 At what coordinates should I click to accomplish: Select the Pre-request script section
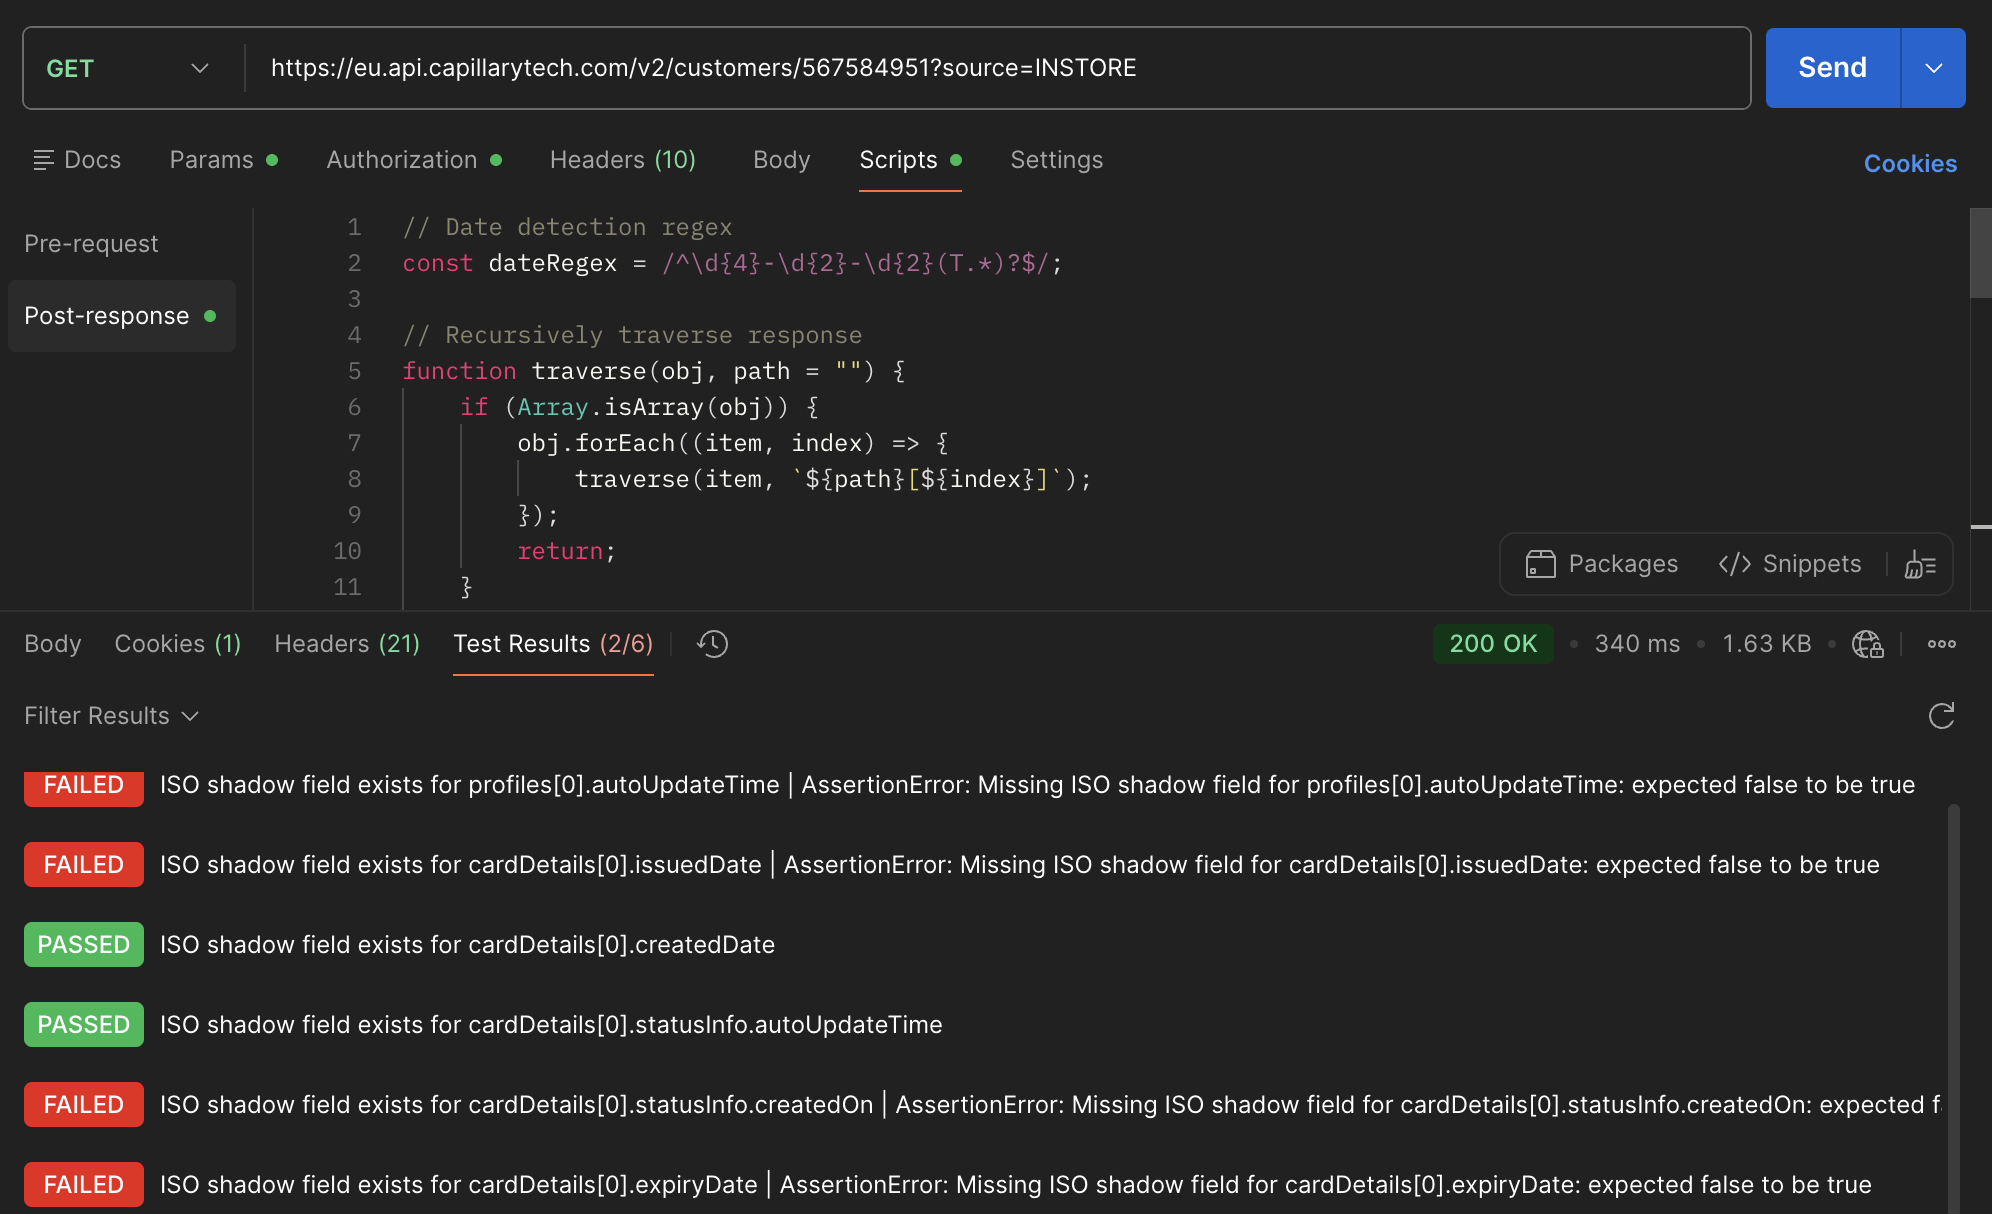91,244
